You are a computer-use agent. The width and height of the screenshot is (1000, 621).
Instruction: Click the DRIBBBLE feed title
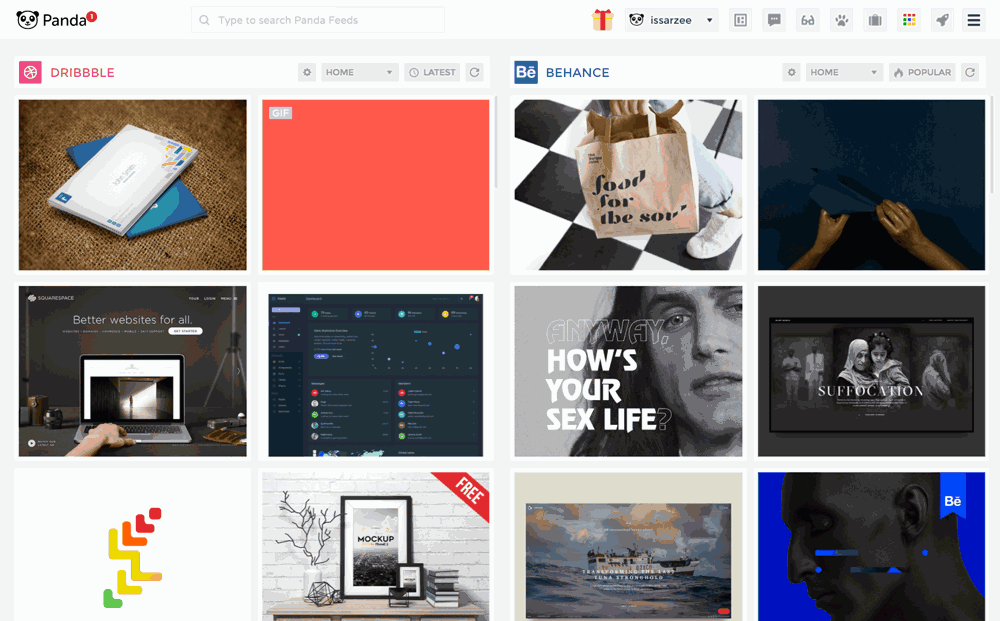[x=82, y=73]
